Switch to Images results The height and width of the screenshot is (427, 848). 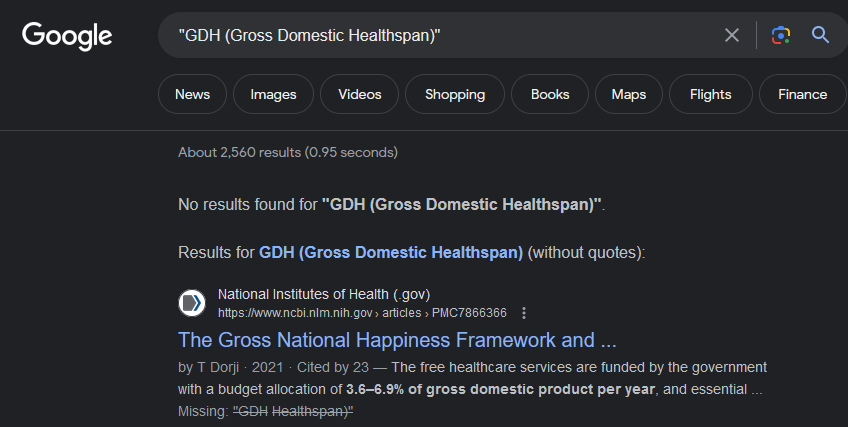click(273, 94)
